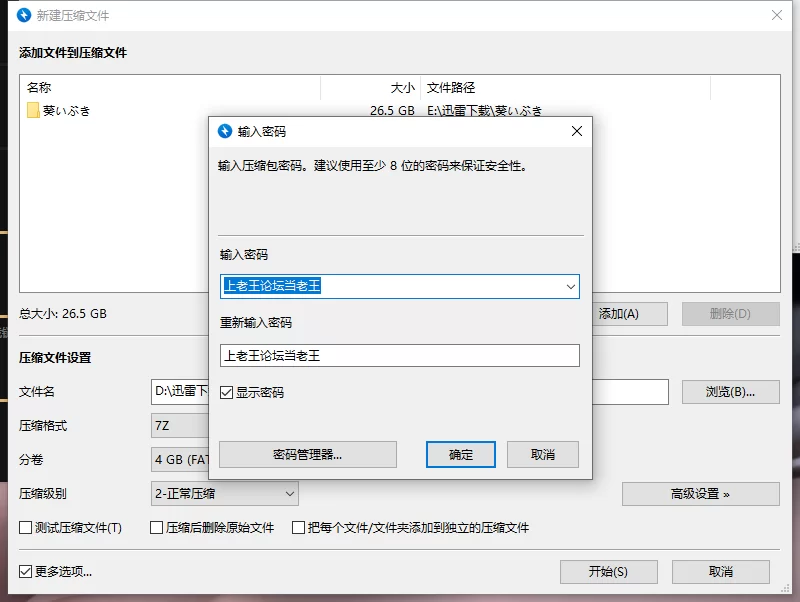Viewport: 800px width, 602px height.
Task: Open the 分卷 4 GB dropdown
Action: tap(180, 460)
